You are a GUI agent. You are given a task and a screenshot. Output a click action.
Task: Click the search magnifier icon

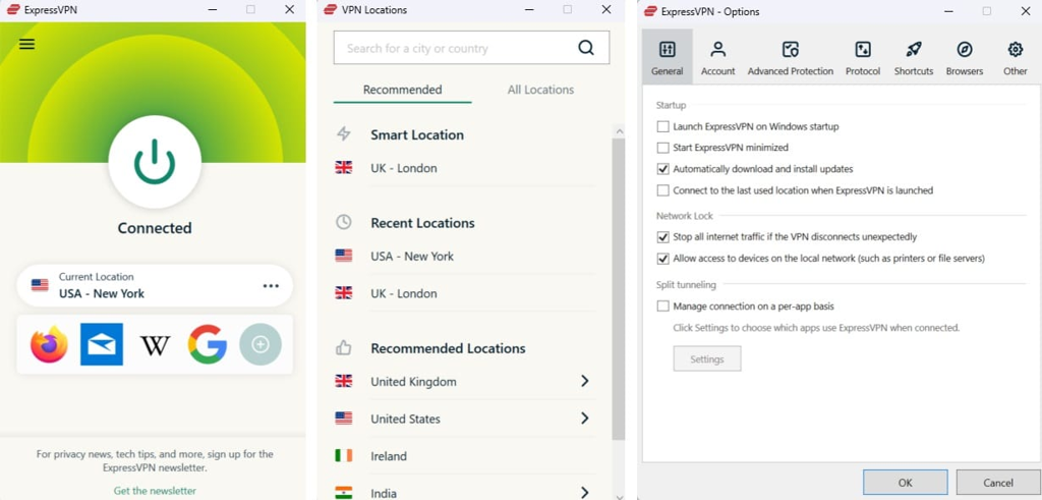[586, 48]
